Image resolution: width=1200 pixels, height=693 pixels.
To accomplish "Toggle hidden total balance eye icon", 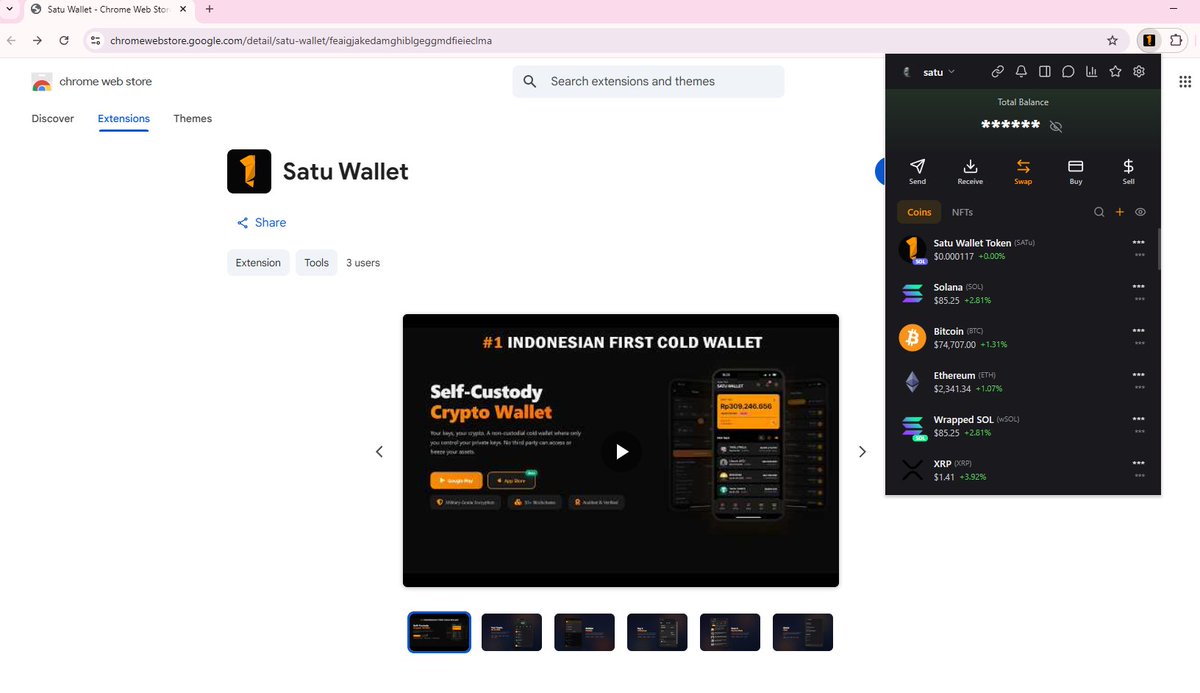I will [x=1056, y=126].
